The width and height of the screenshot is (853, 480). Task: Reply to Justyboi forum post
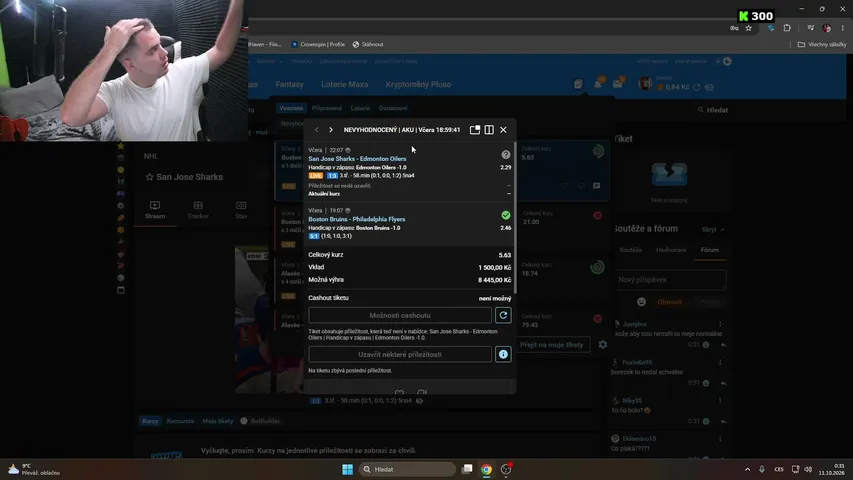point(723,344)
